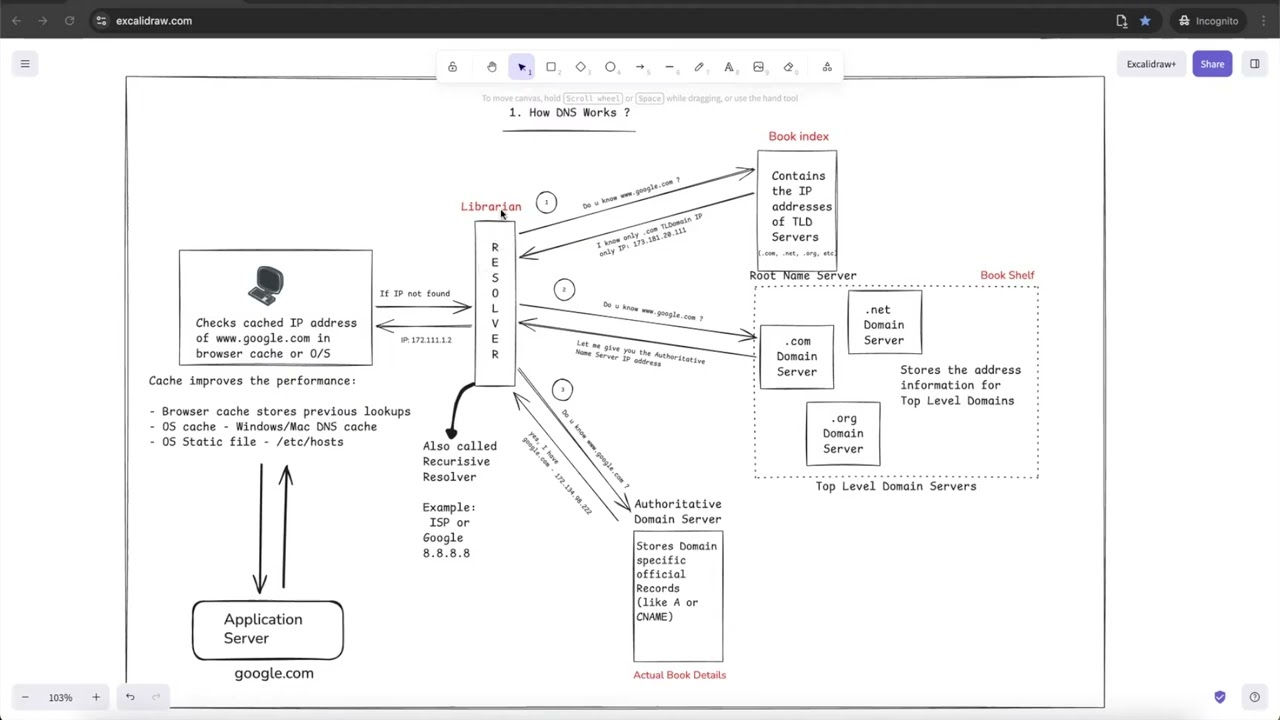Reset zoom at 103% indicator

click(60, 697)
